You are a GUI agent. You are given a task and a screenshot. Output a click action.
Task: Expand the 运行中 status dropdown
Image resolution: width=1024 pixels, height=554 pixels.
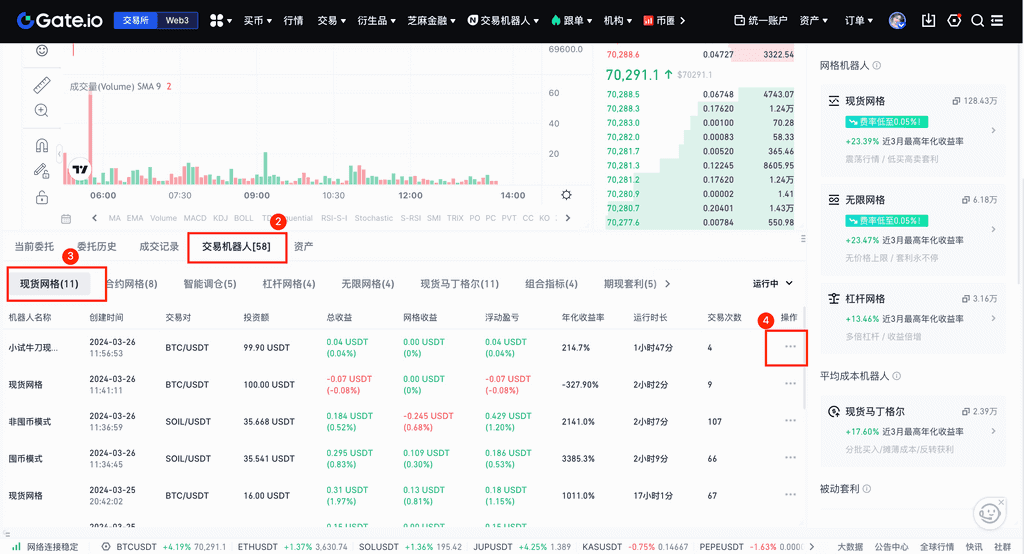click(x=773, y=284)
